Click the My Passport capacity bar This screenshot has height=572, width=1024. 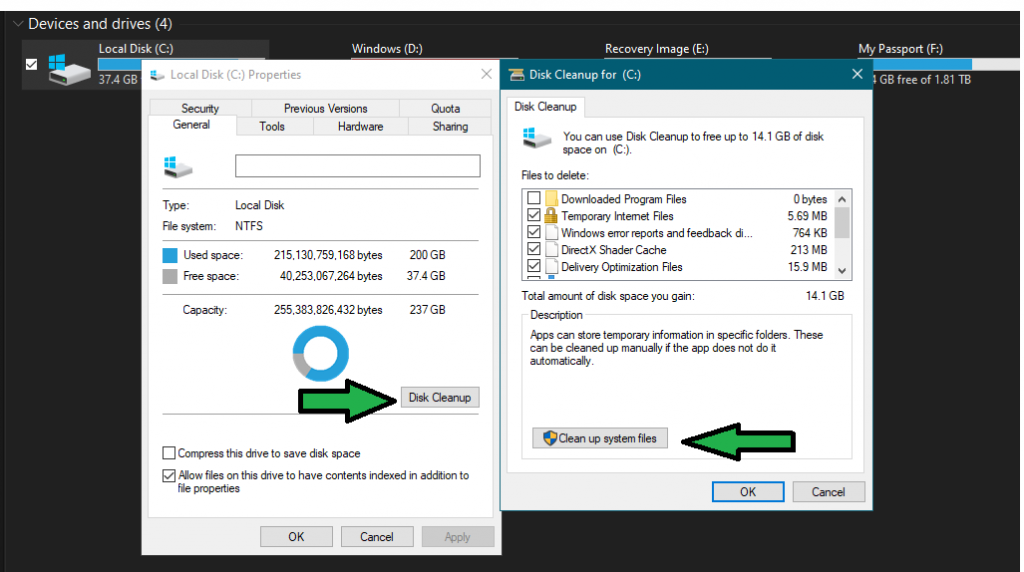pos(945,64)
